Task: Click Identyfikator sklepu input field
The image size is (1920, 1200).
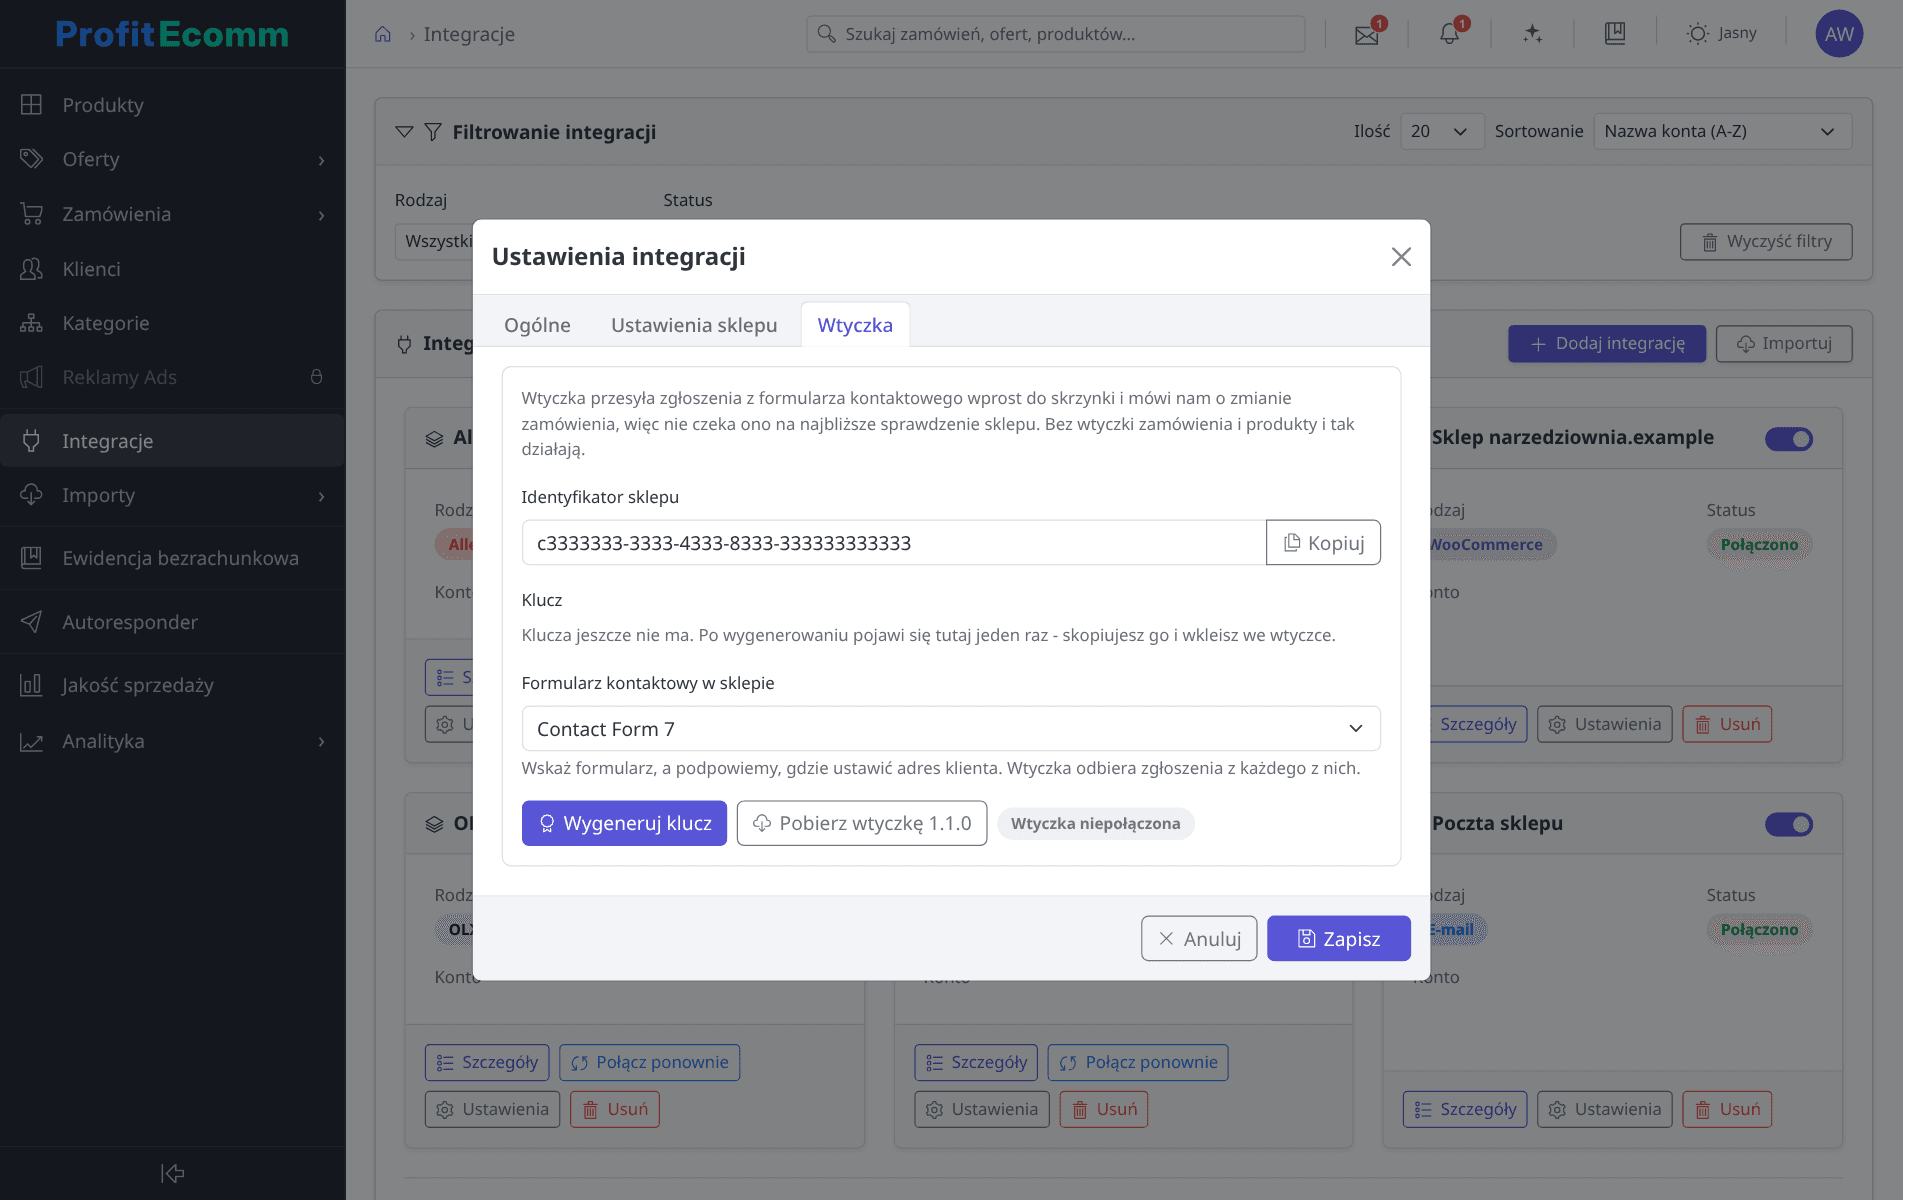Action: tap(894, 542)
